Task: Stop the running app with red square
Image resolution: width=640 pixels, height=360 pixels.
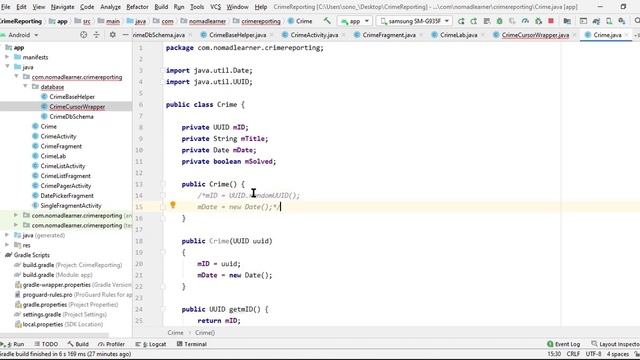Action: click(551, 21)
